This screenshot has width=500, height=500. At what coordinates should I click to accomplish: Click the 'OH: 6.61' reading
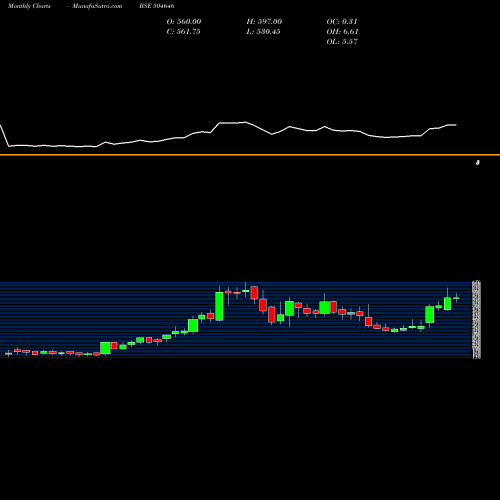click(x=342, y=32)
